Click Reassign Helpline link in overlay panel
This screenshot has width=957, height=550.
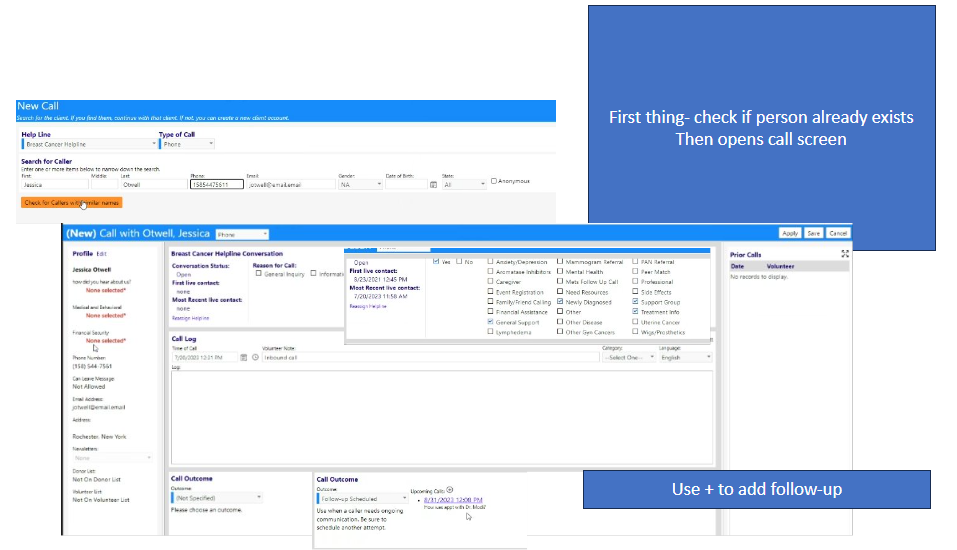coord(368,306)
